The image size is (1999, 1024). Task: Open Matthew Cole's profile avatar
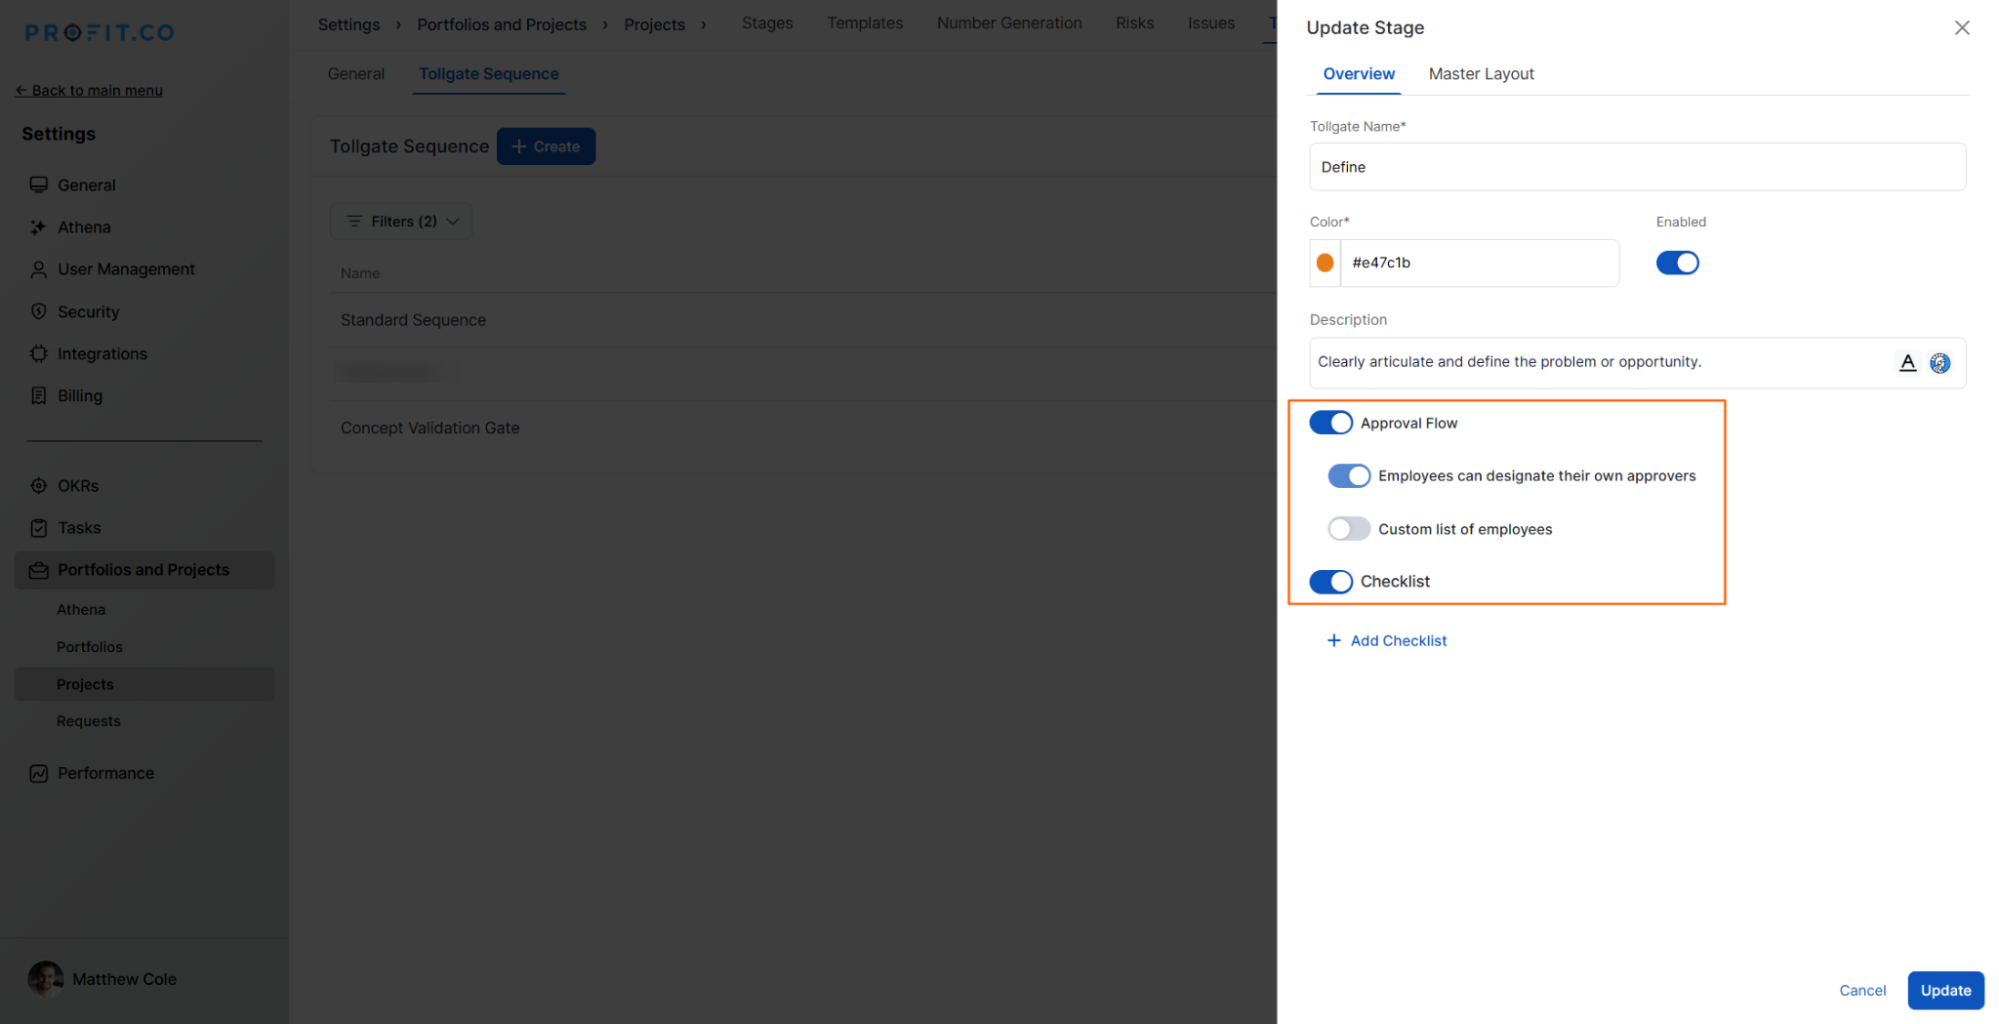46,979
